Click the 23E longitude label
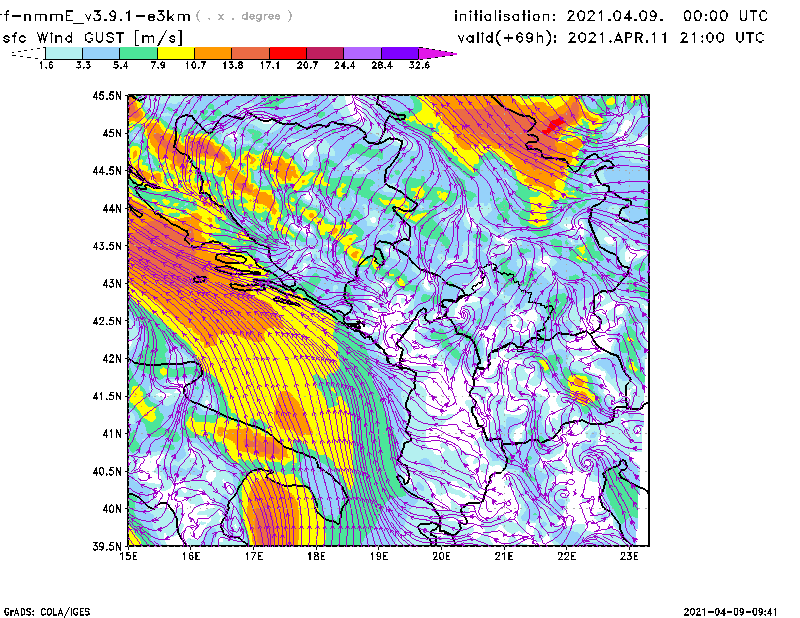 click(629, 556)
